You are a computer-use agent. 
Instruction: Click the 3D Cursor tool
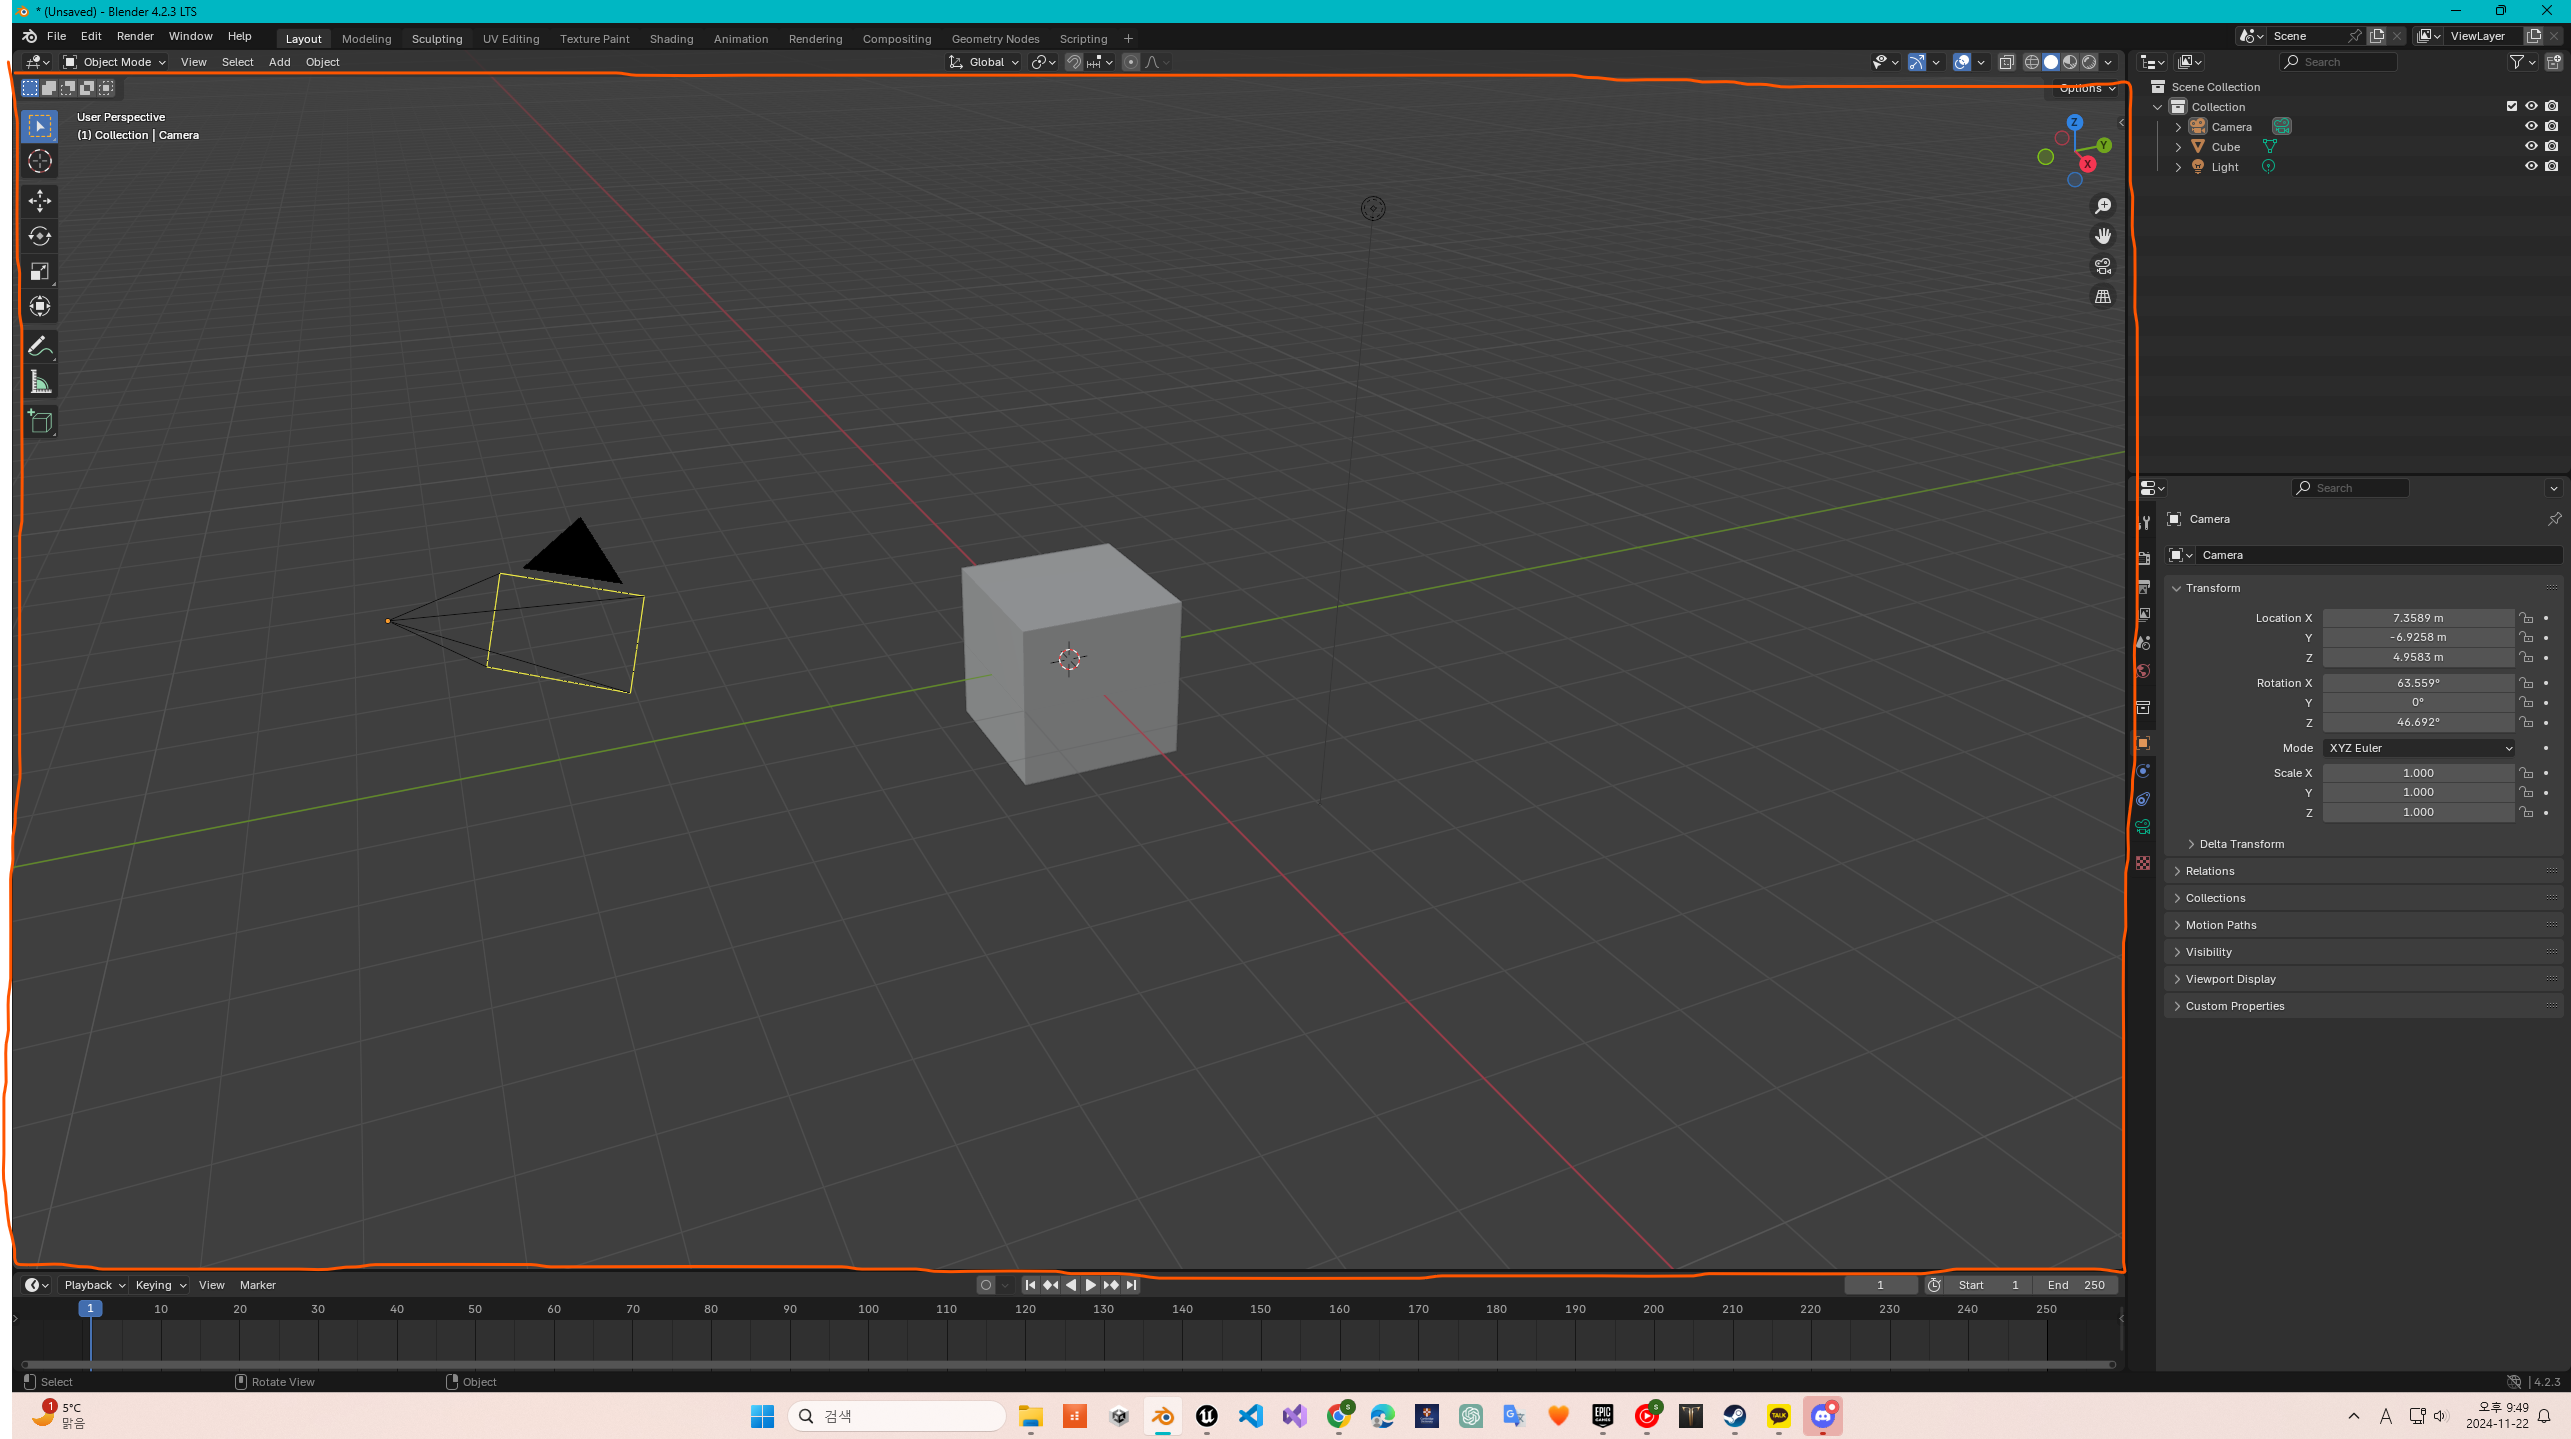click(x=40, y=161)
